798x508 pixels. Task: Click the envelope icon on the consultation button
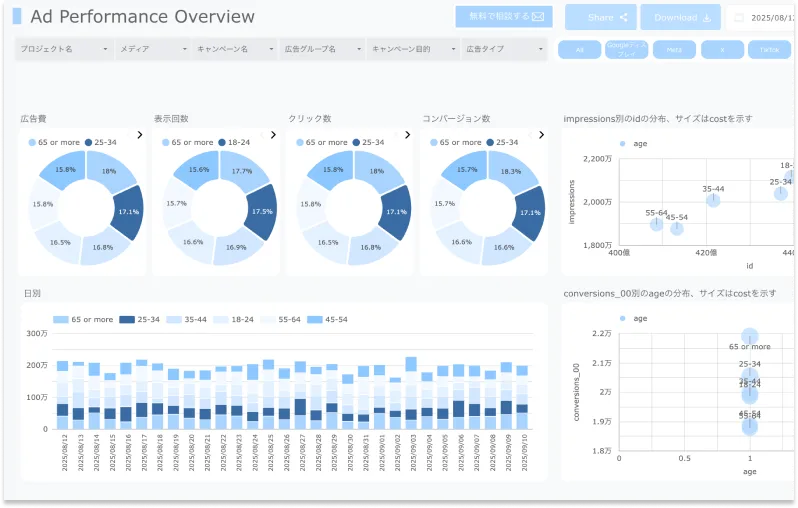coord(538,17)
